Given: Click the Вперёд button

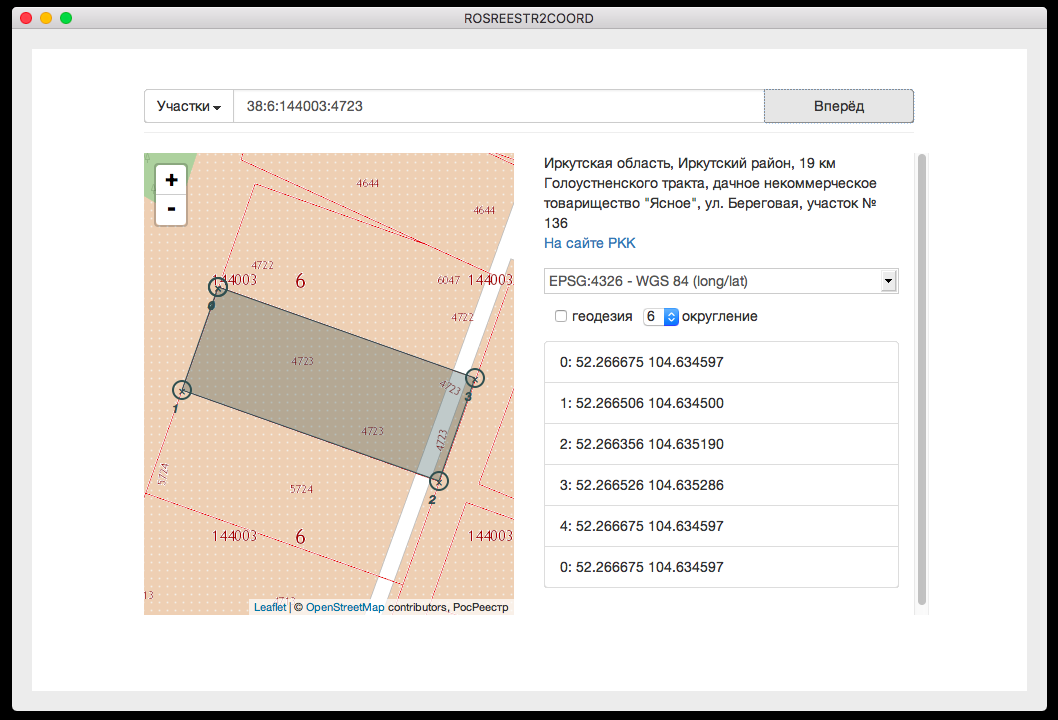Looking at the screenshot, I should pos(838,106).
